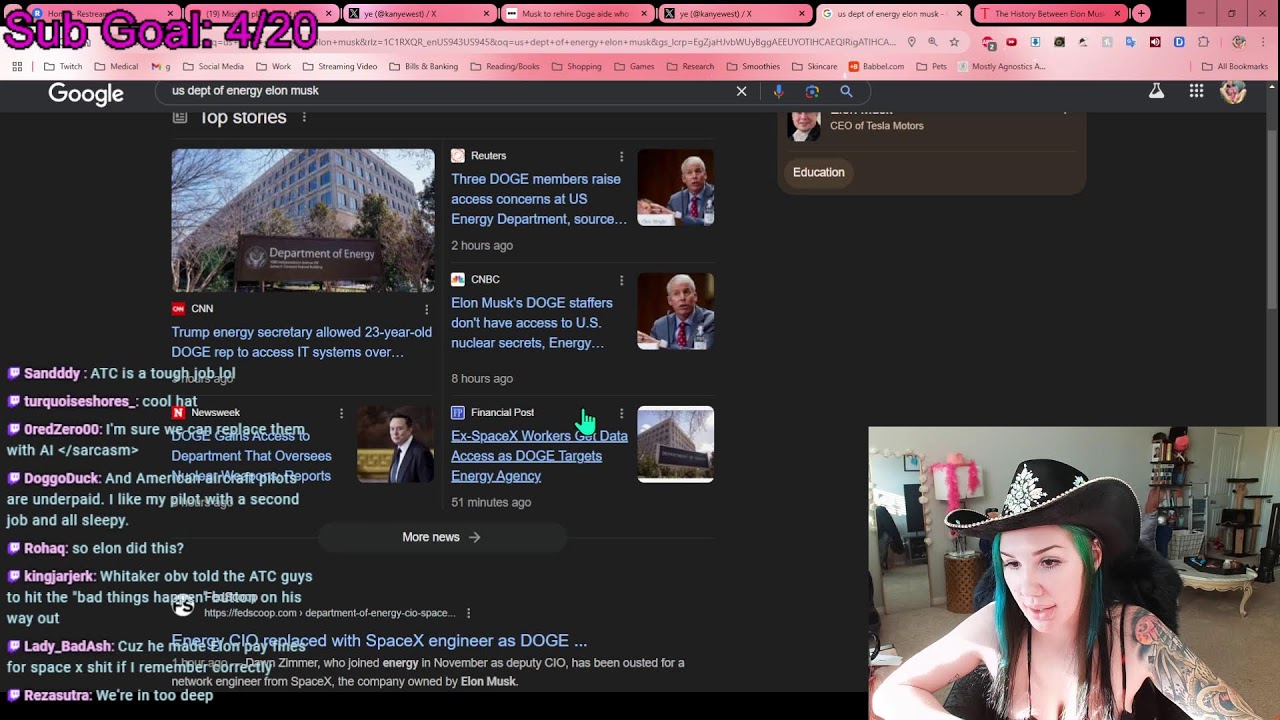This screenshot has height=720, width=1280.
Task: Click the Financial Post story thumbnail image
Action: pyautogui.click(x=676, y=444)
